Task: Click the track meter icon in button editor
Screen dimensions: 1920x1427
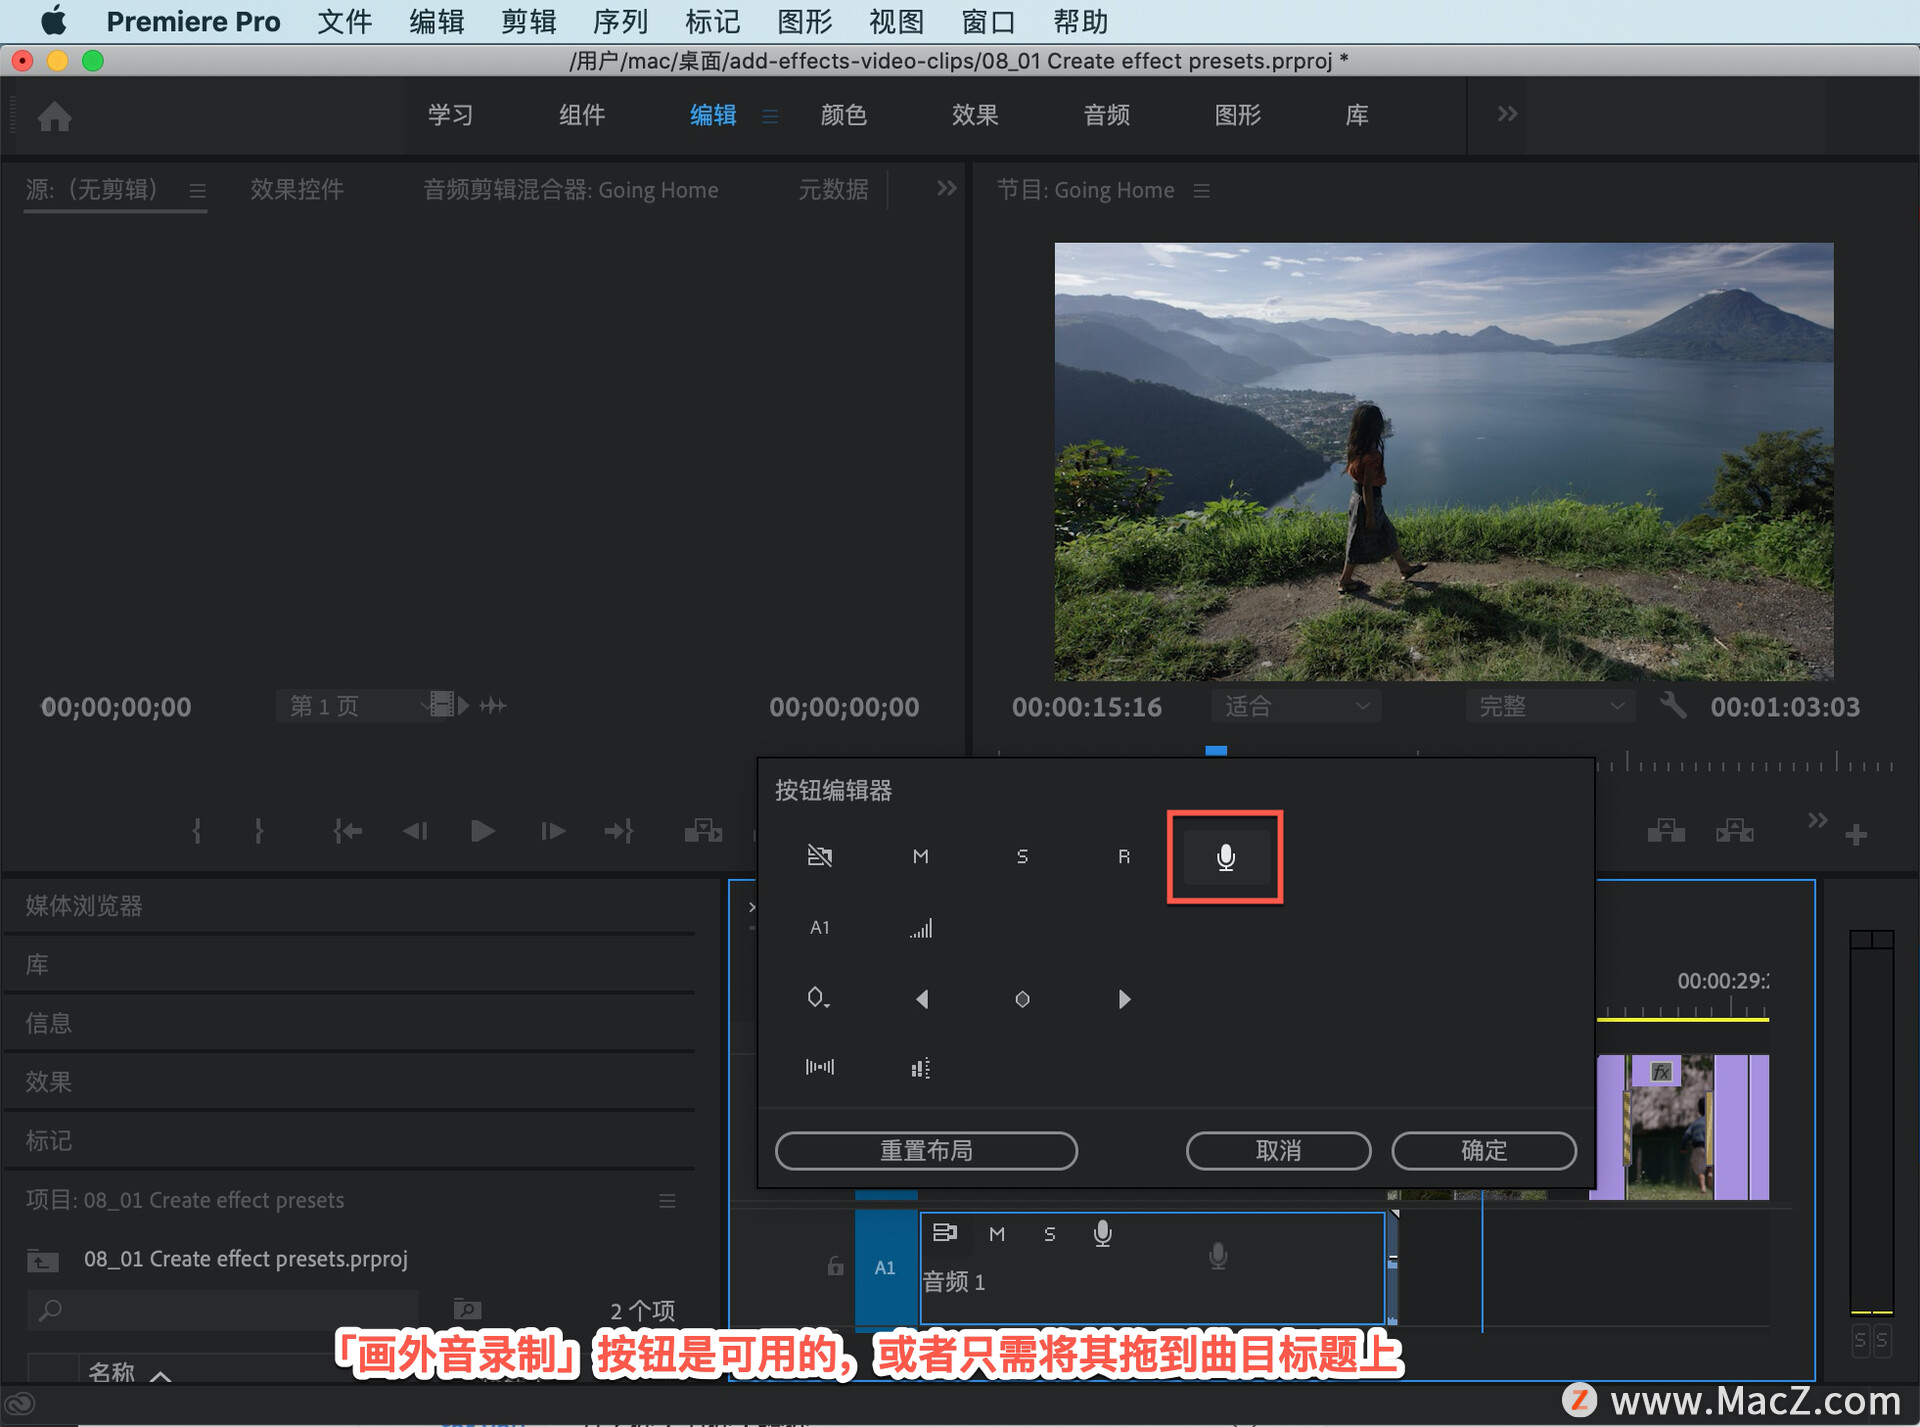Action: [x=921, y=1068]
